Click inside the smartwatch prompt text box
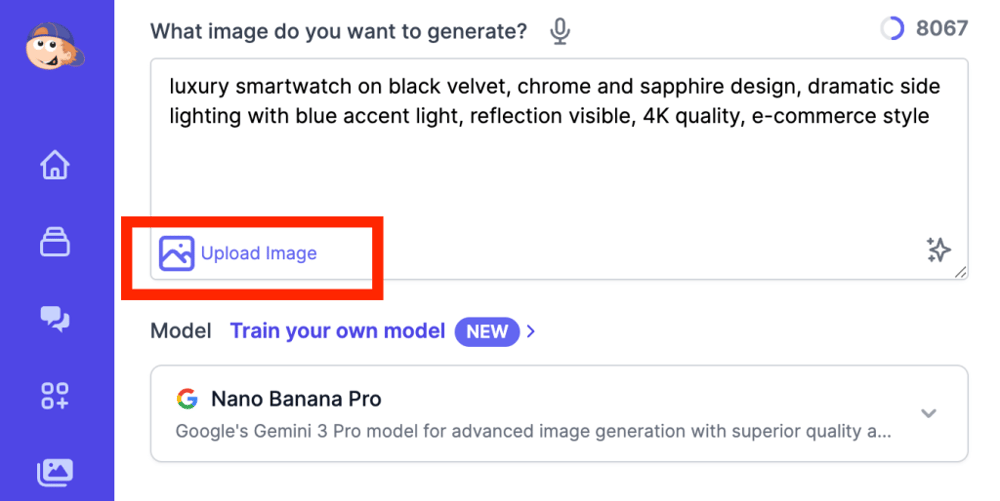Screen dimensions: 1000x501 [x=558, y=160]
